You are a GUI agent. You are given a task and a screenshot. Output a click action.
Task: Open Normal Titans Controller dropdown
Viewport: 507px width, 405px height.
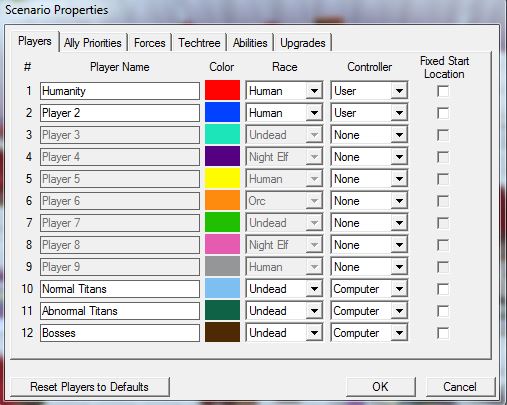coord(369,289)
